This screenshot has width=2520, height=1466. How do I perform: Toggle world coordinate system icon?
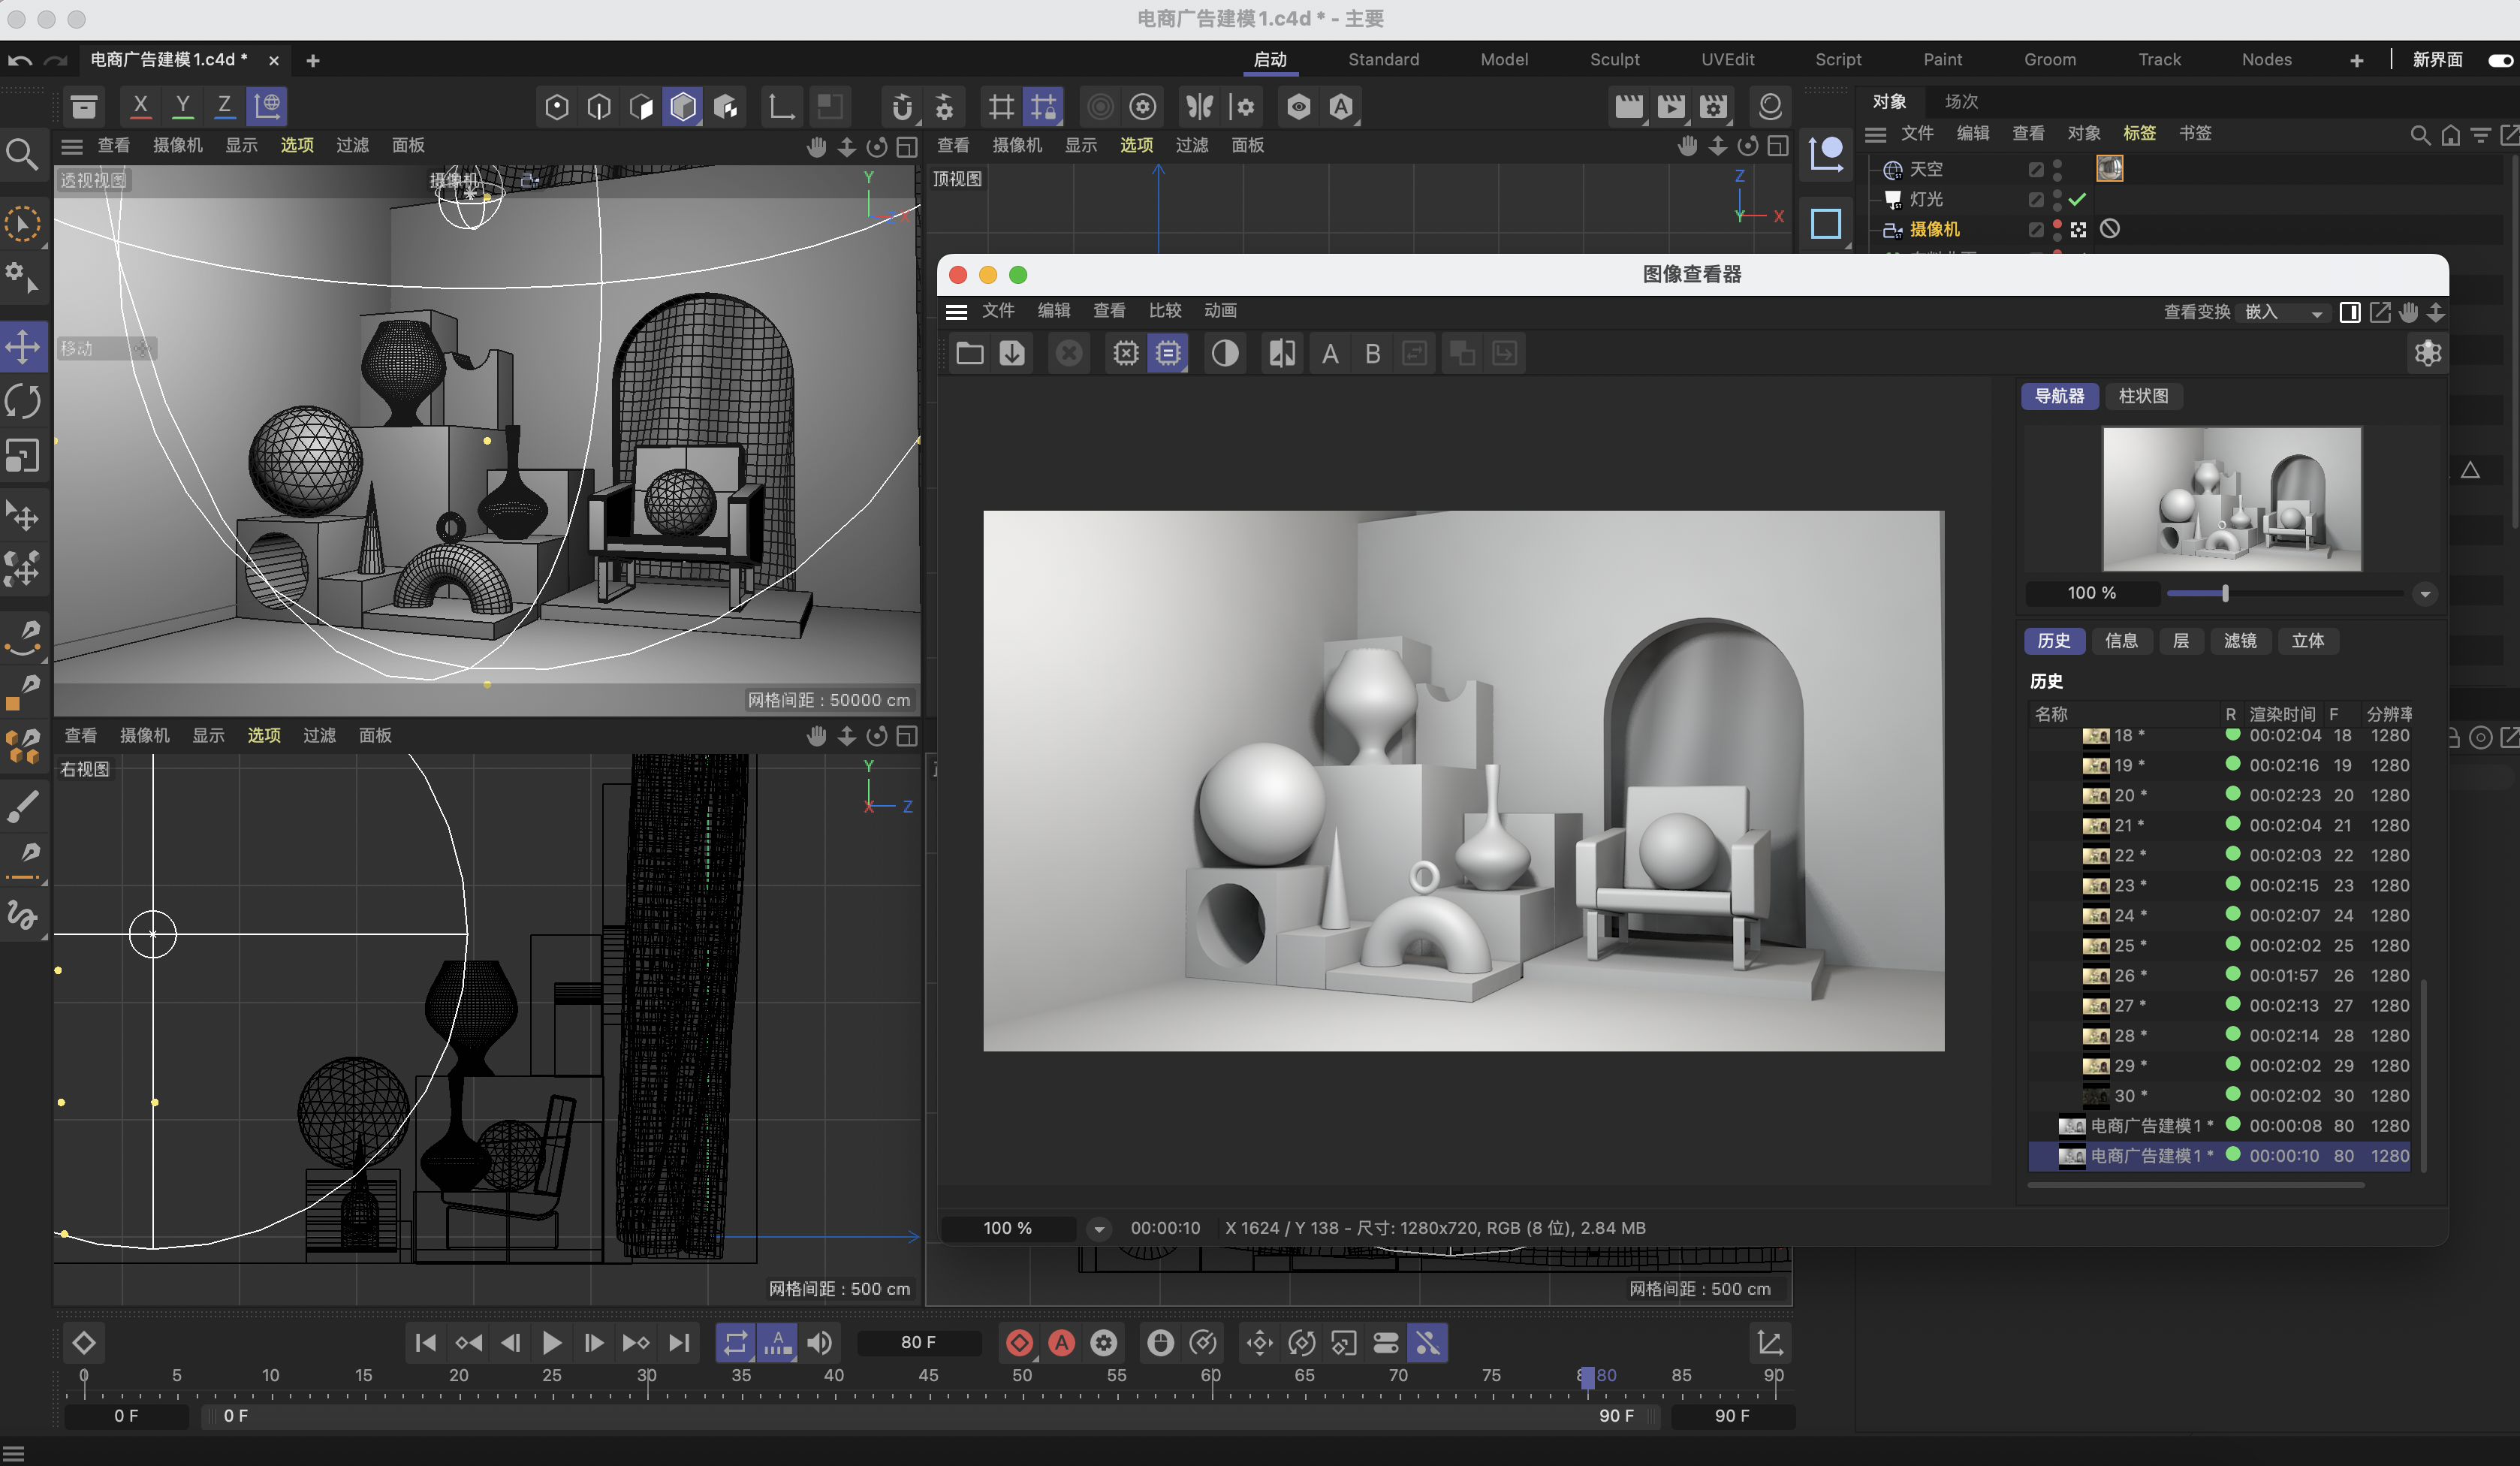267,105
